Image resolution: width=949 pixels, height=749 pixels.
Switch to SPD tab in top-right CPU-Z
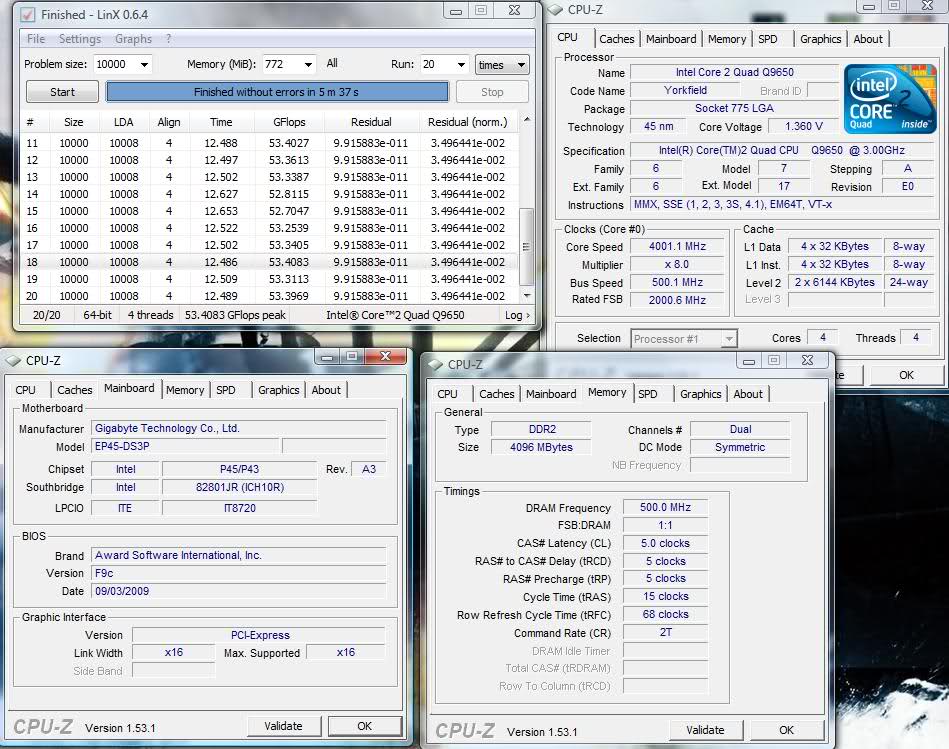point(767,39)
